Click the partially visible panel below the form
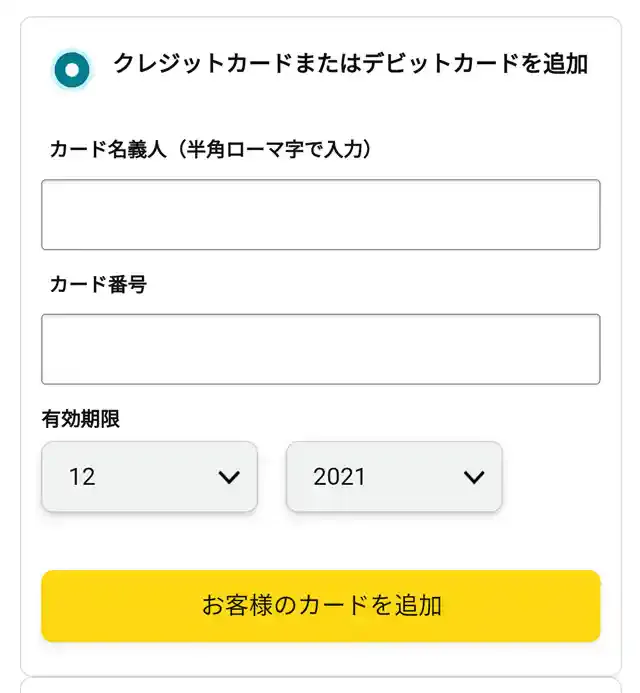This screenshot has width=640, height=693. coord(320,686)
